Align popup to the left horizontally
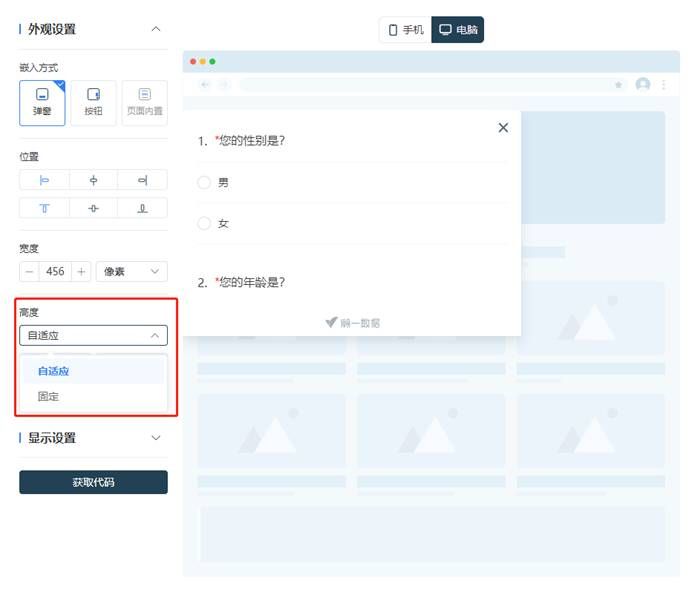 (x=44, y=180)
